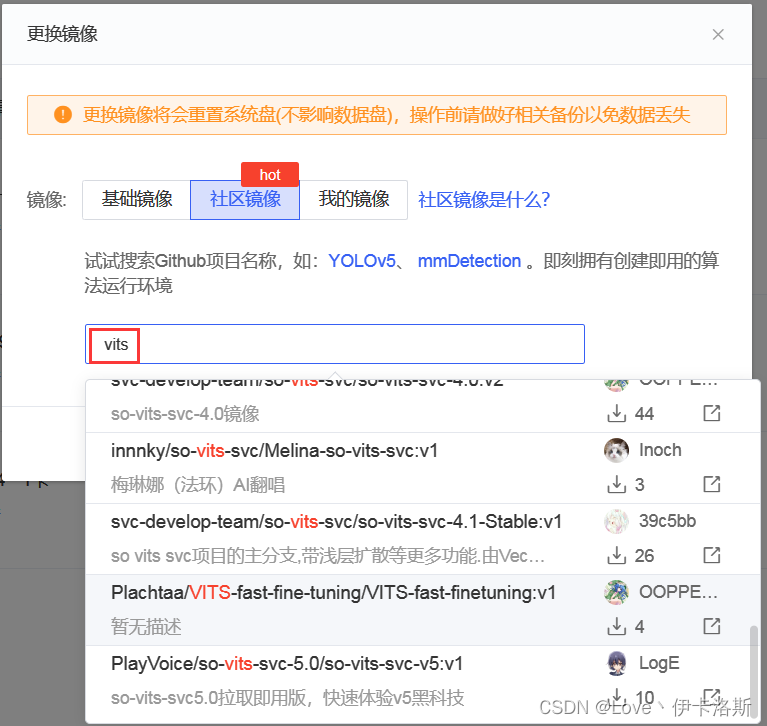
Task: Click the so-vits-svc-4.0镜像 description
Action: (x=185, y=414)
